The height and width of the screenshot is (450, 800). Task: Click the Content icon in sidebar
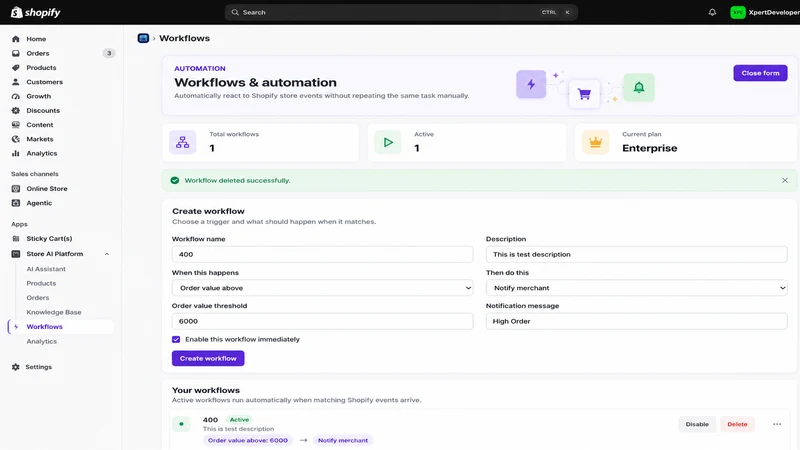click(x=16, y=124)
